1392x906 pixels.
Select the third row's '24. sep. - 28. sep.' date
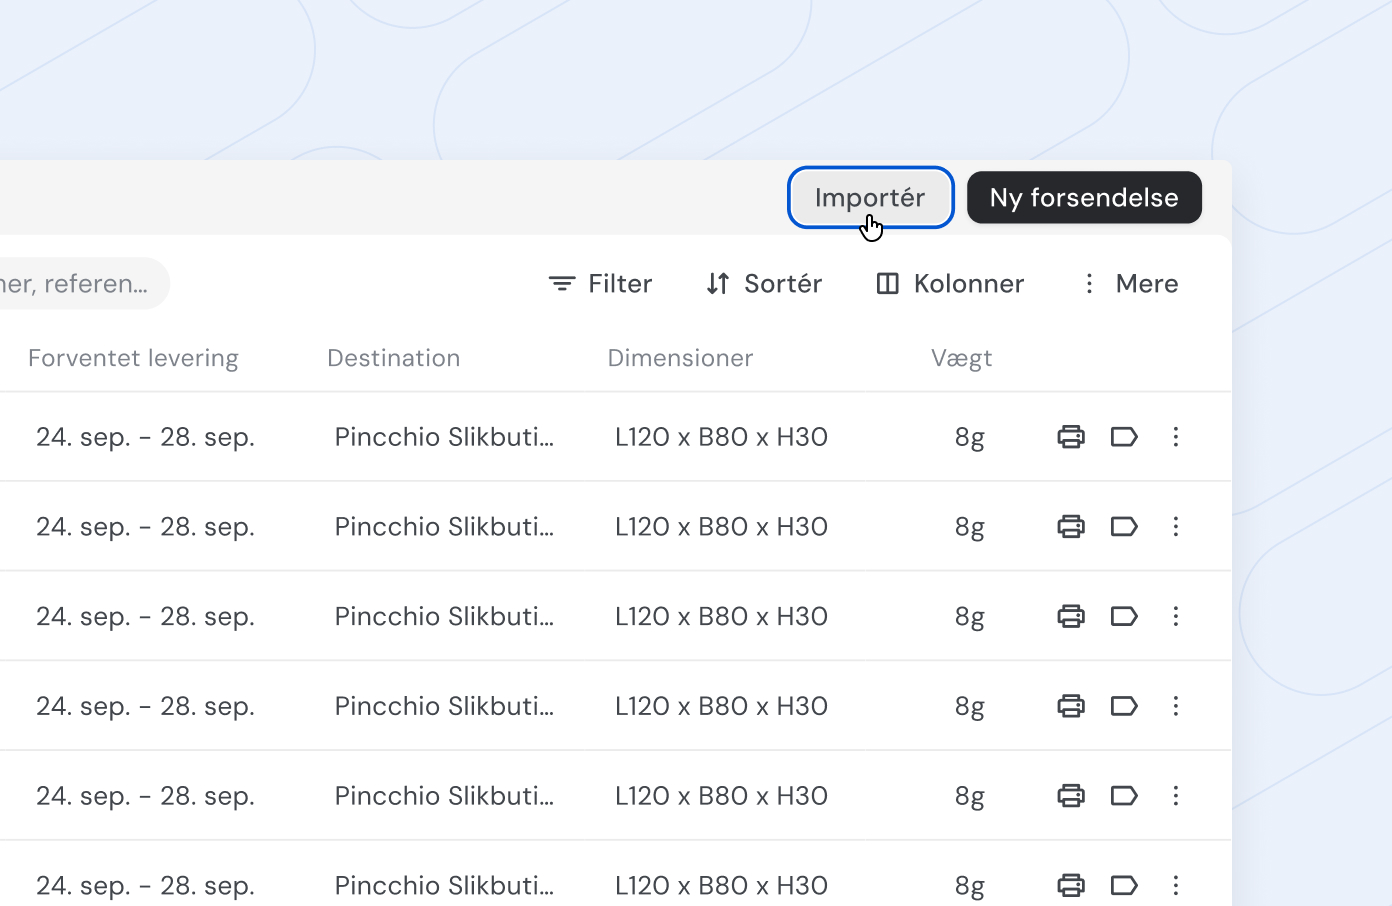tap(146, 616)
